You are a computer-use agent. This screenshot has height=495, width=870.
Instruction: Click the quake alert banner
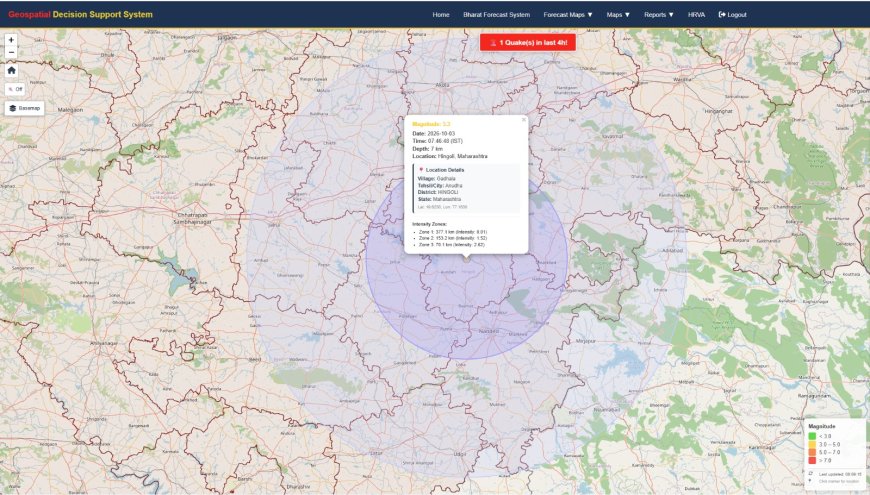pyautogui.click(x=528, y=43)
